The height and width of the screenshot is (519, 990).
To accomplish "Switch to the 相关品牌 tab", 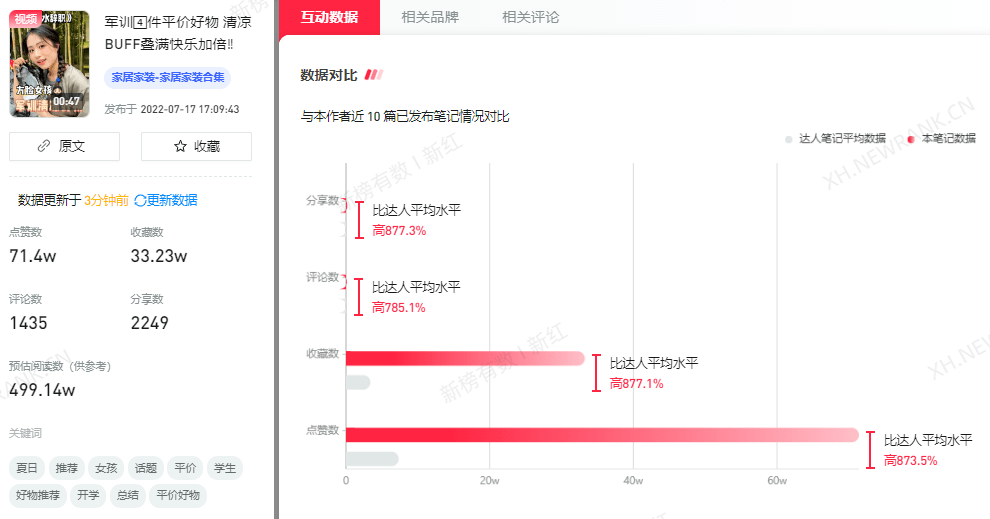I will [430, 17].
